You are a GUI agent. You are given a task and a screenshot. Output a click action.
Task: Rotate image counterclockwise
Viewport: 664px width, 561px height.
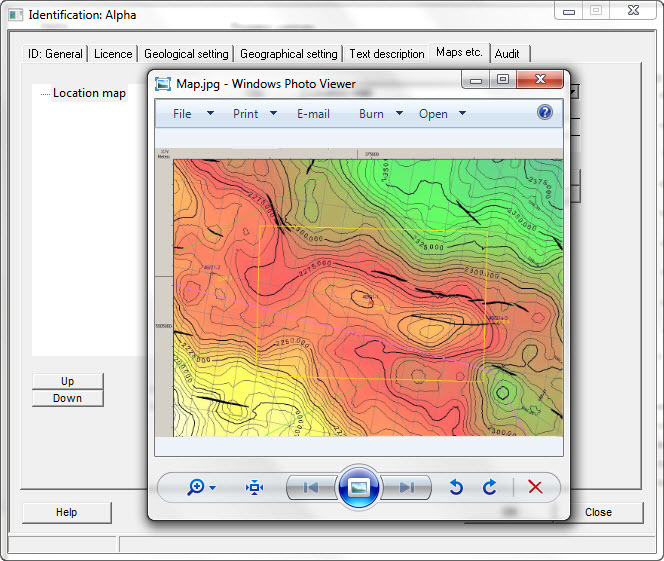(x=456, y=487)
